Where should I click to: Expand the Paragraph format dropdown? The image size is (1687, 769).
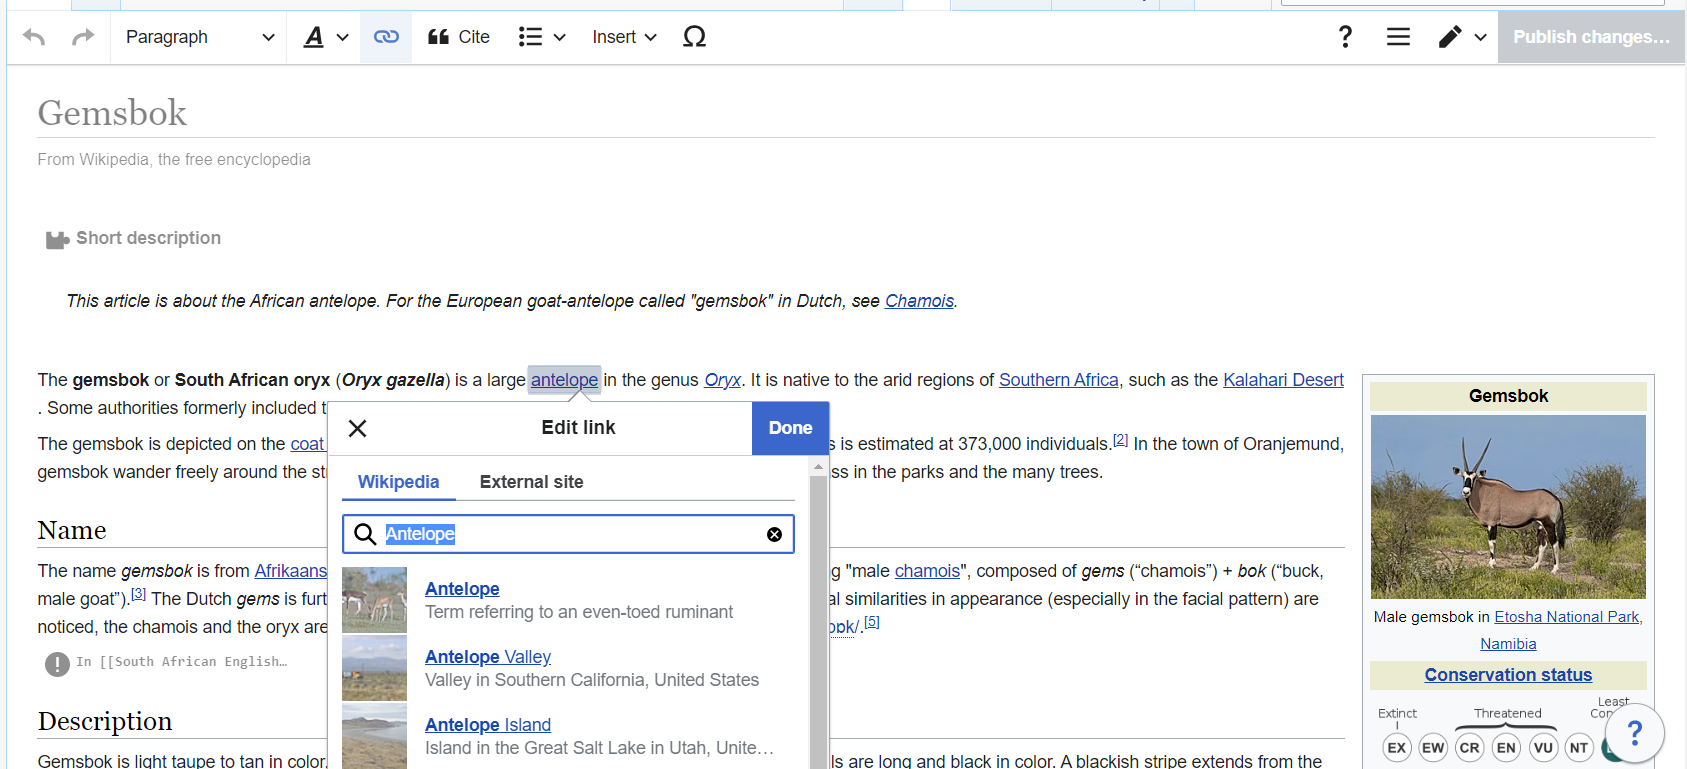click(199, 37)
